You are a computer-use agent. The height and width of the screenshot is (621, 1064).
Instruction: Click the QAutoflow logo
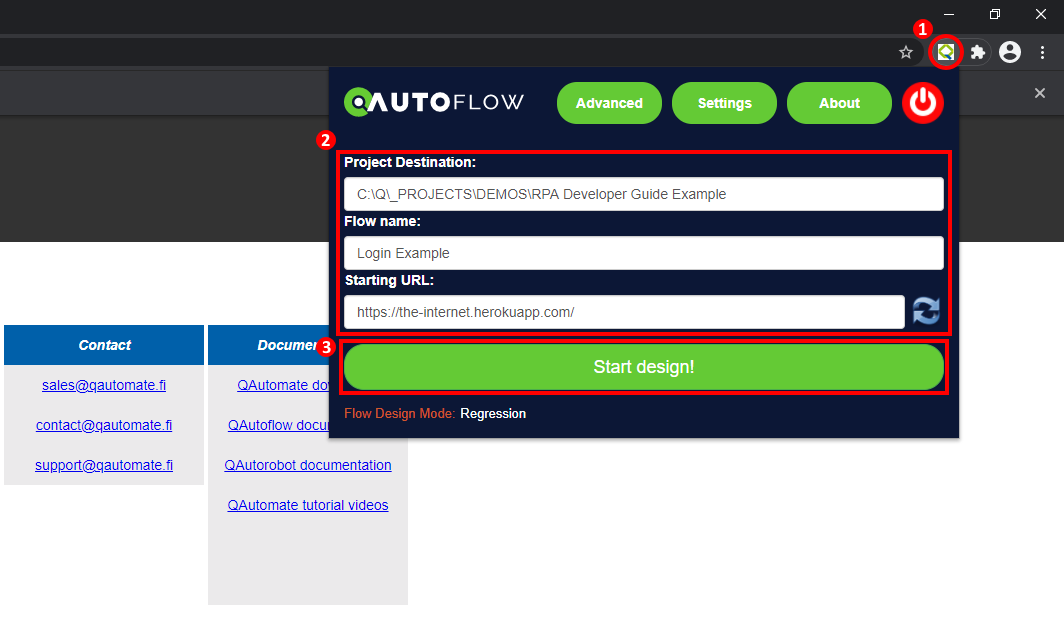click(x=434, y=102)
